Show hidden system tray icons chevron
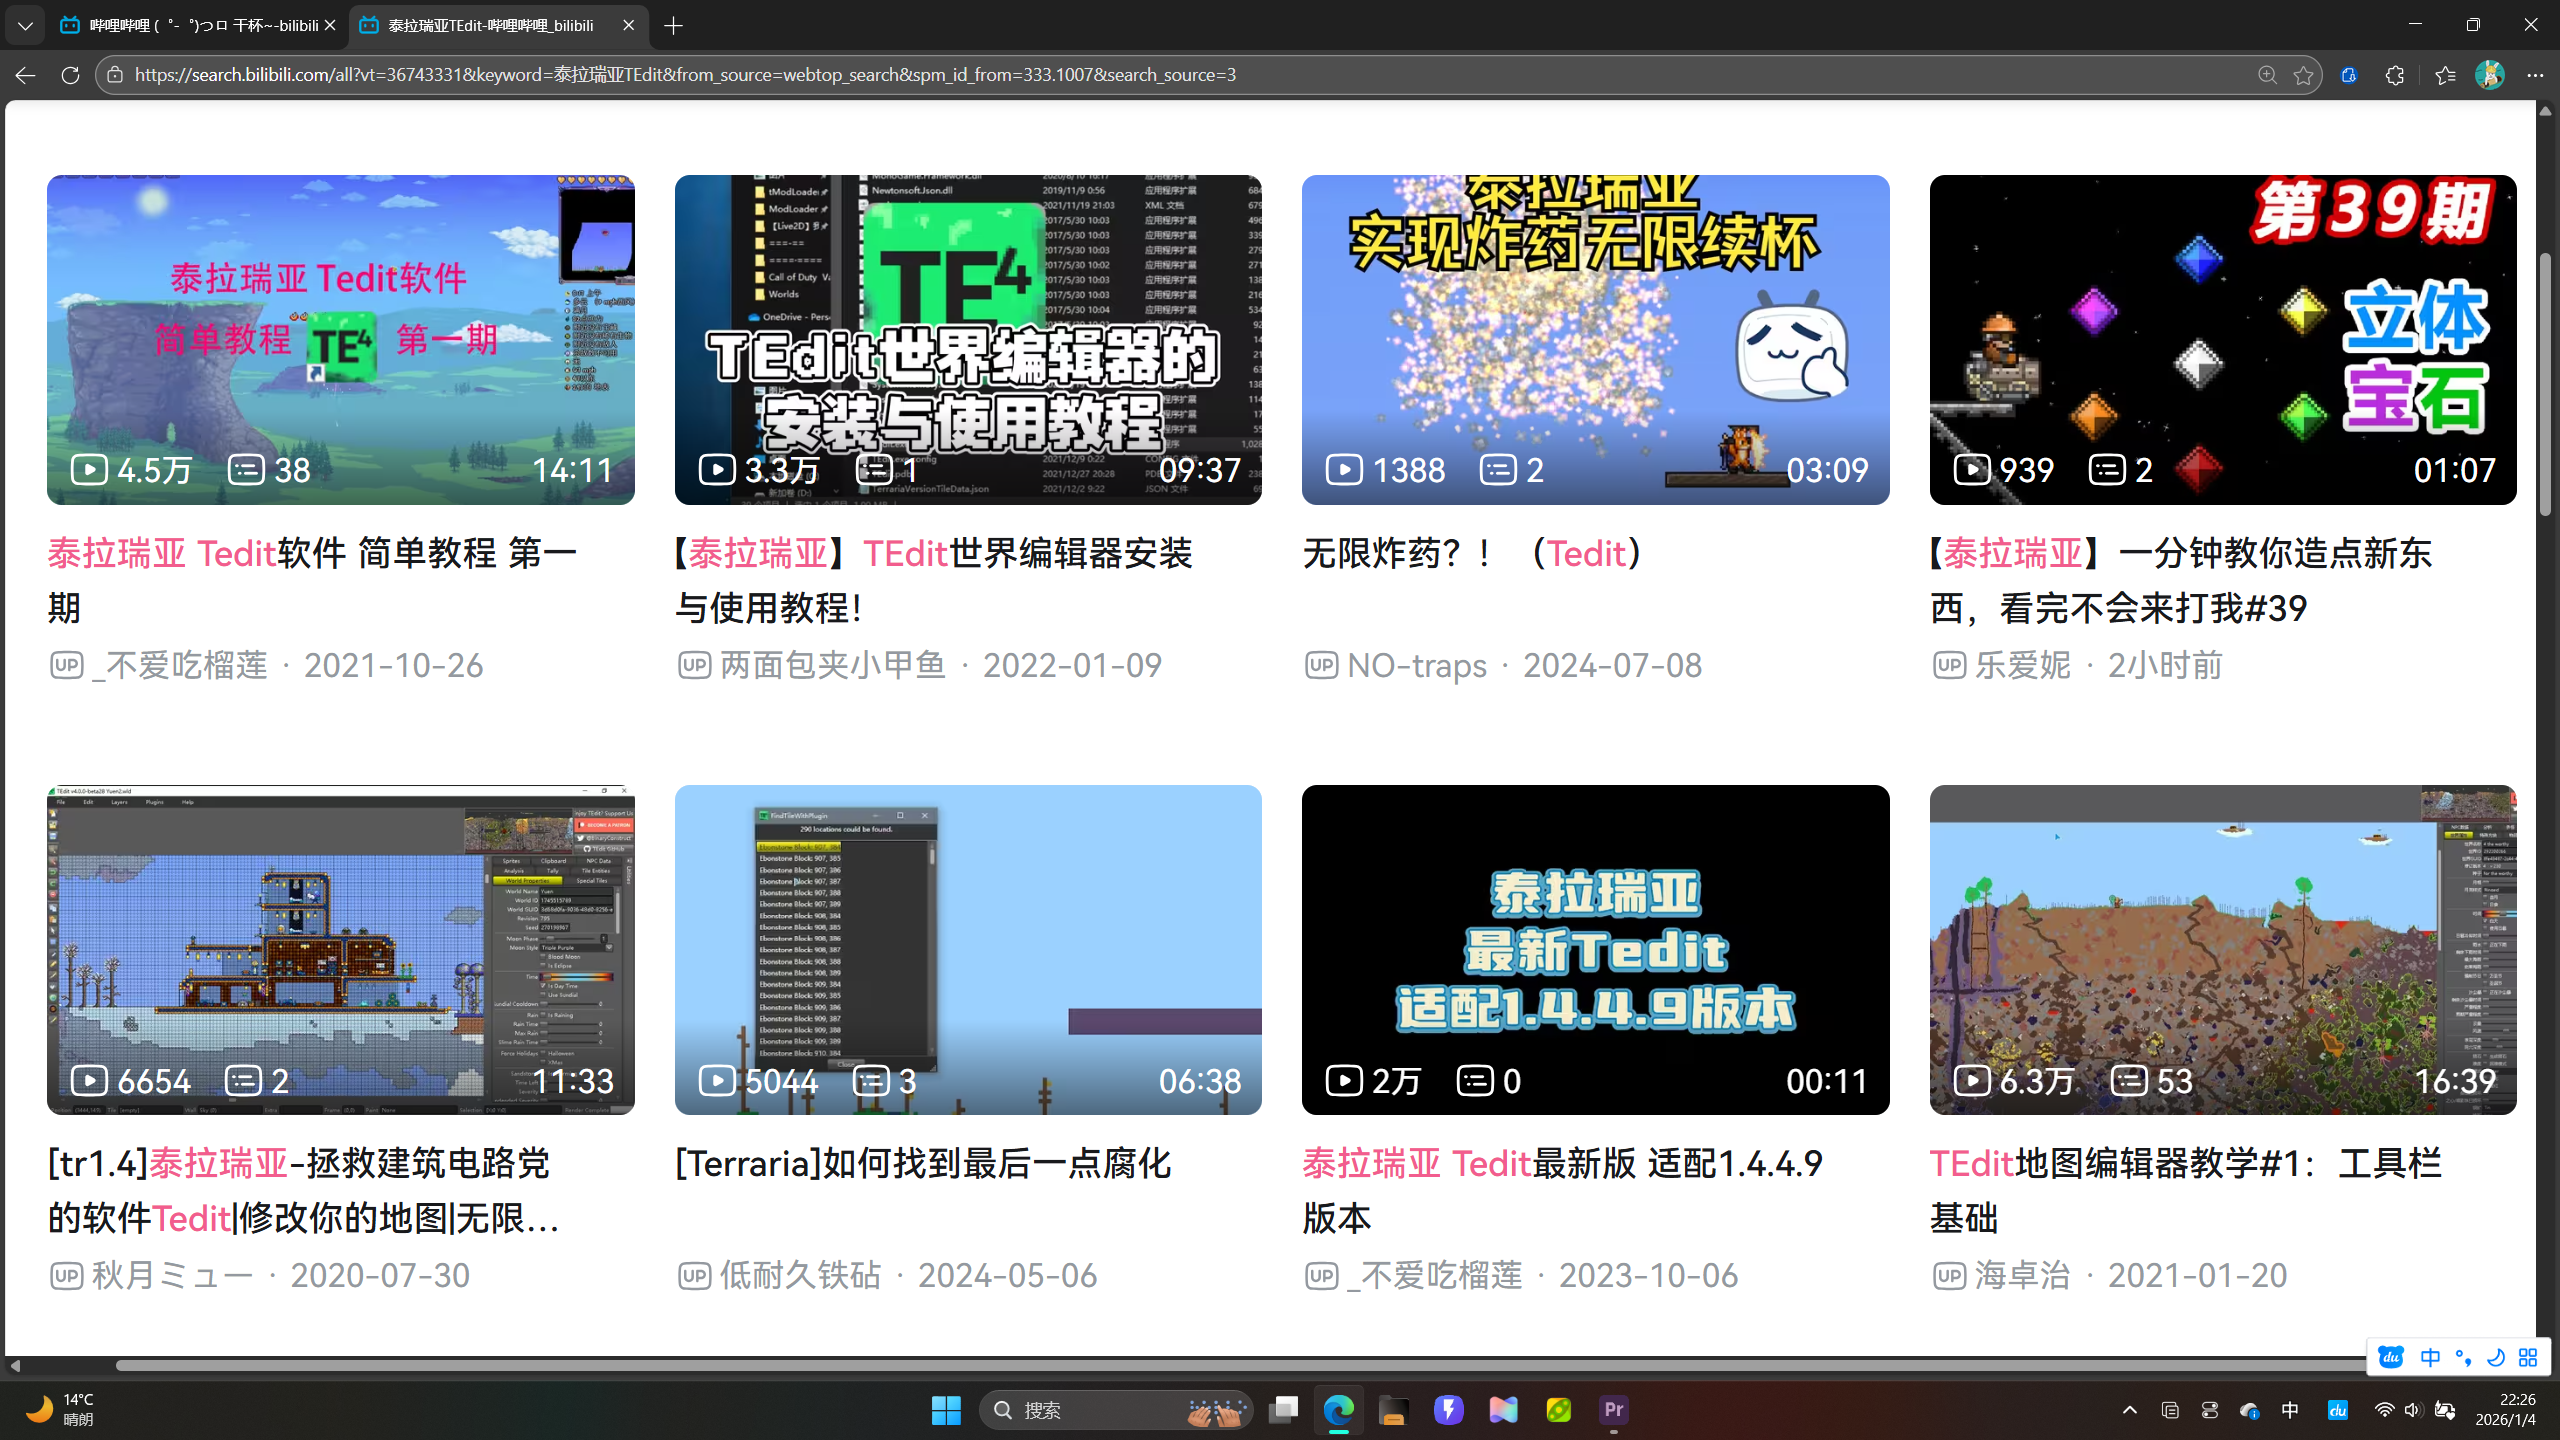 coord(2130,1410)
